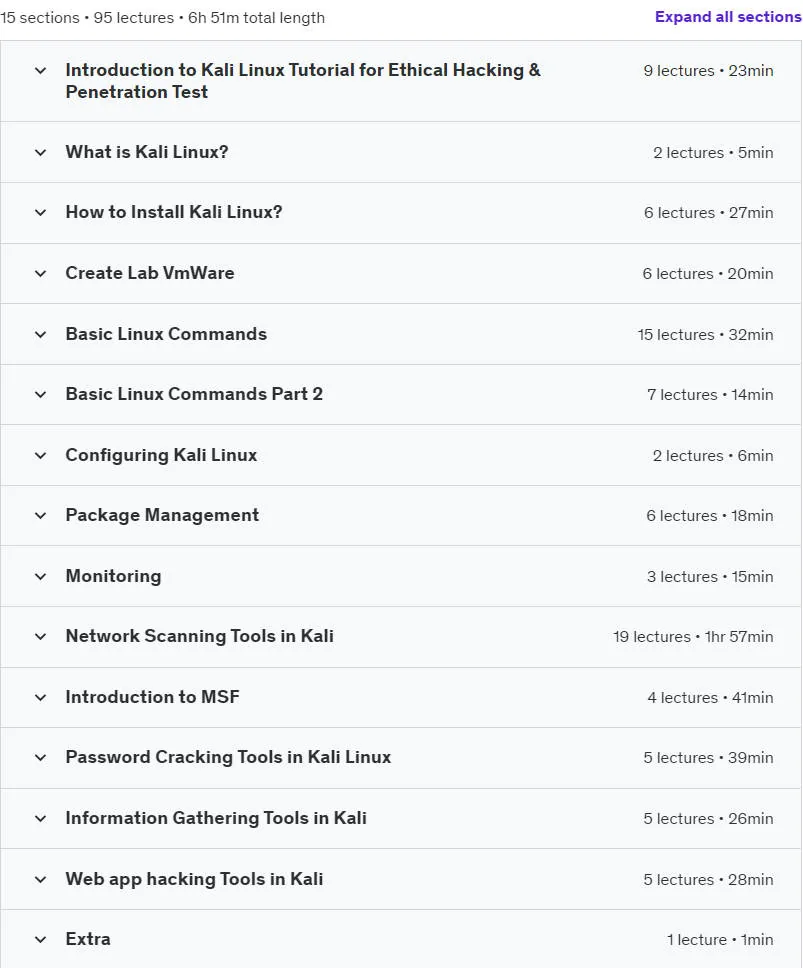The image size is (803, 968).
Task: Click the 15 lectures 32min summary
Action: [x=705, y=335]
